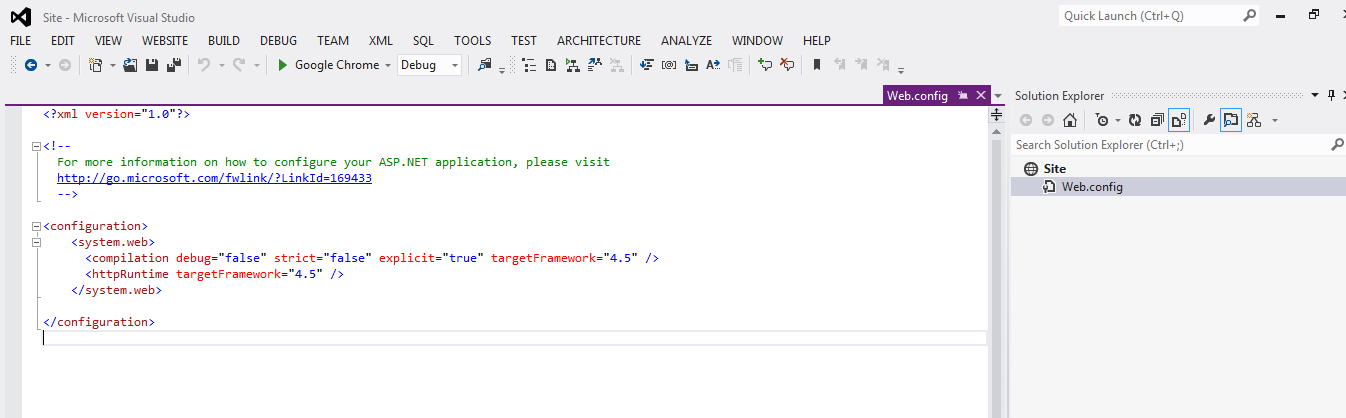The height and width of the screenshot is (418, 1346).
Task: Click the Save All stacked floppy icon
Action: [173, 65]
